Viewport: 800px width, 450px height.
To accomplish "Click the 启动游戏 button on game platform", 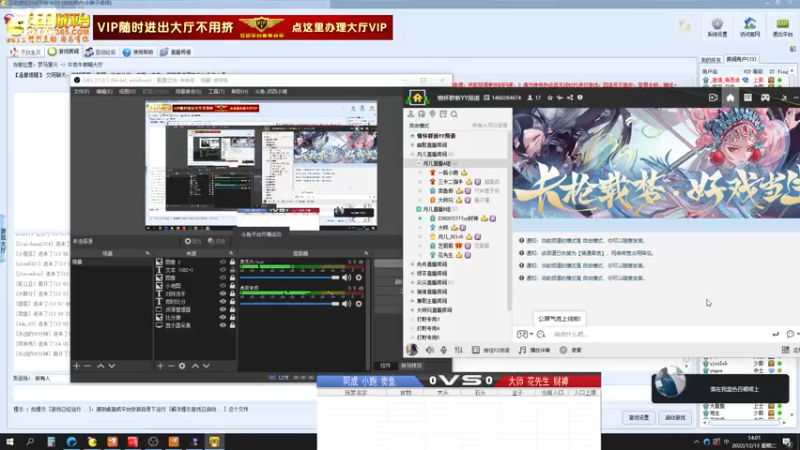I will (x=675, y=417).
